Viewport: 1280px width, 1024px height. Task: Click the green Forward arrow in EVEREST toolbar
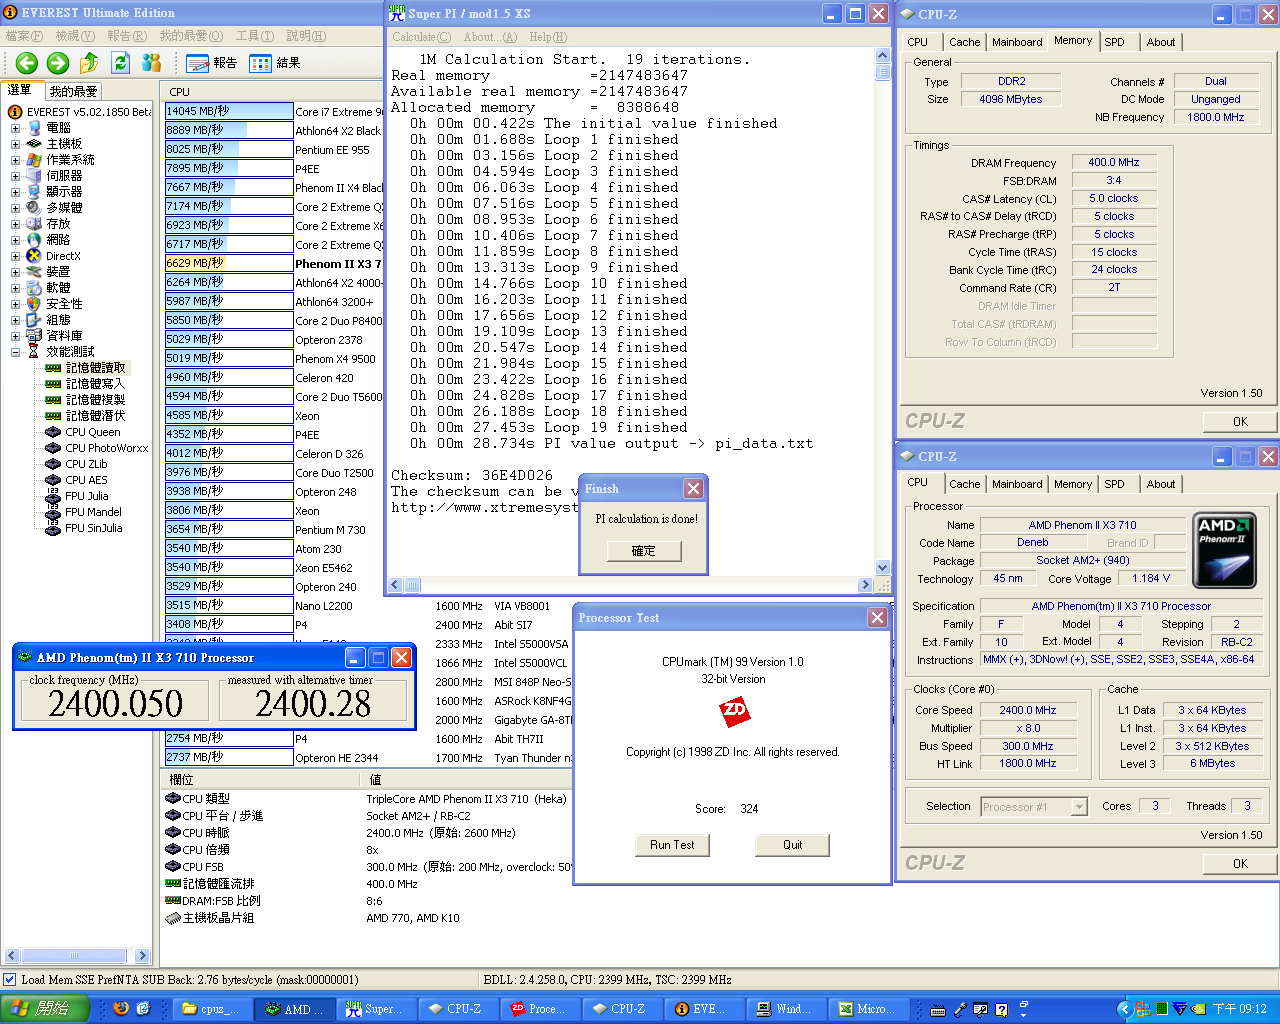(58, 63)
